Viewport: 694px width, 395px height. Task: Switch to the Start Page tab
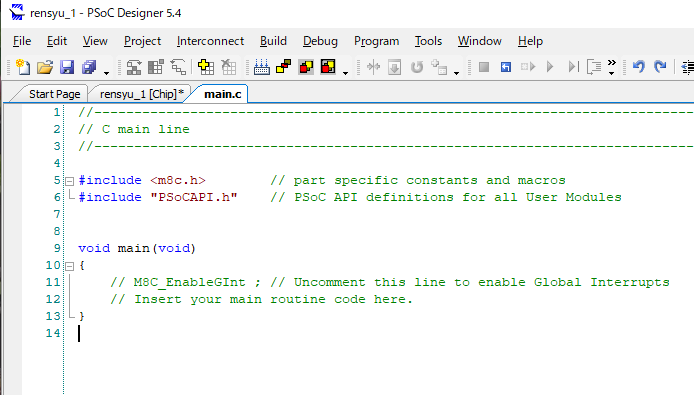(54, 94)
